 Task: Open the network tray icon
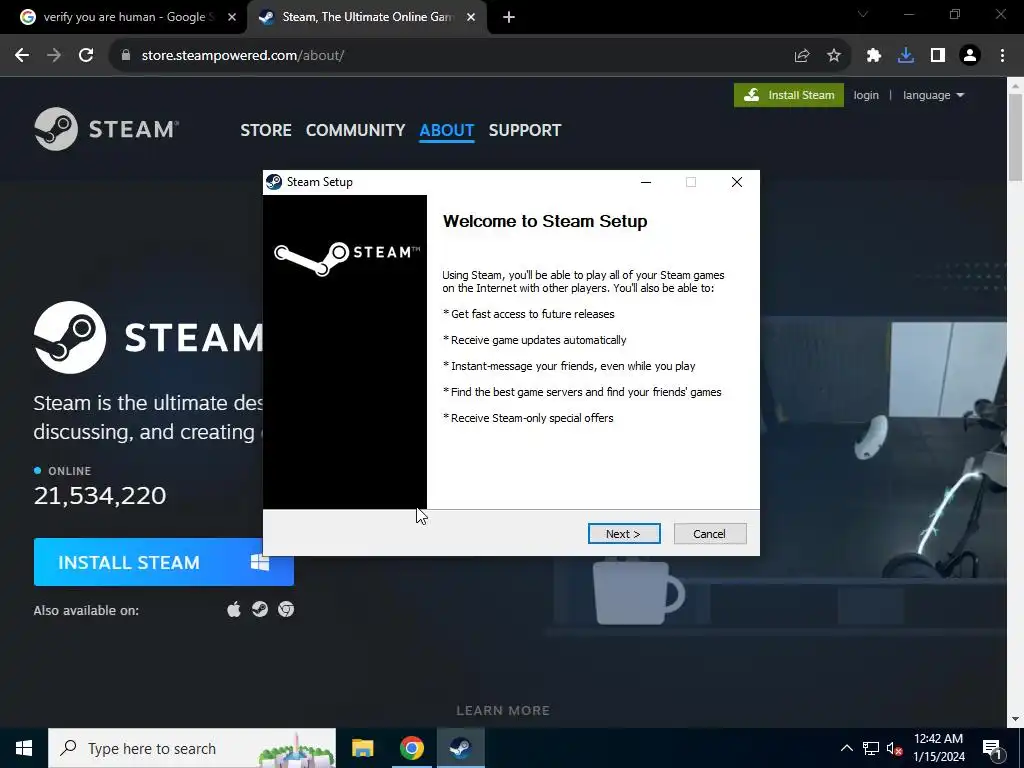(x=871, y=748)
